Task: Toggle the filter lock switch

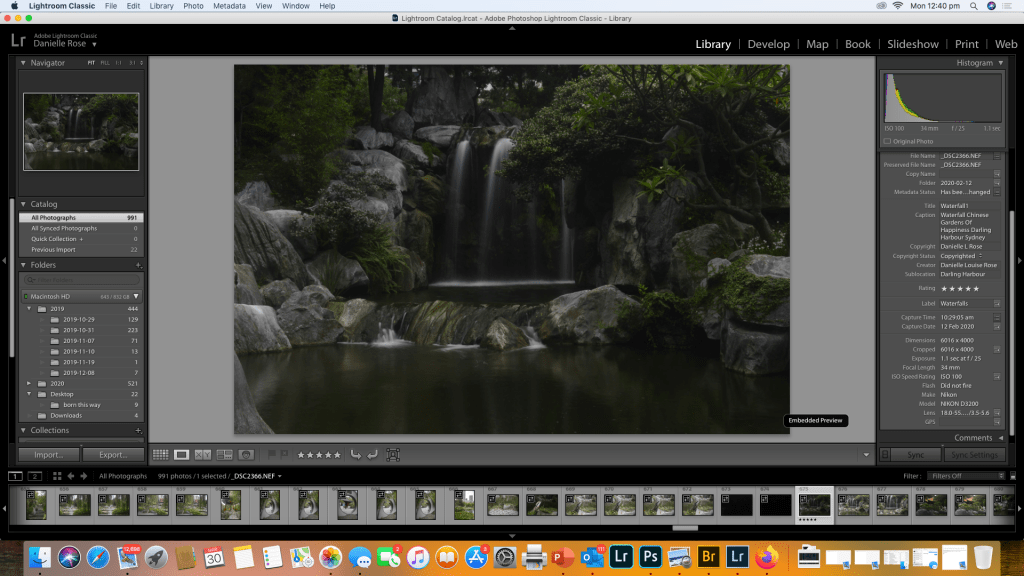Action: point(1014,476)
